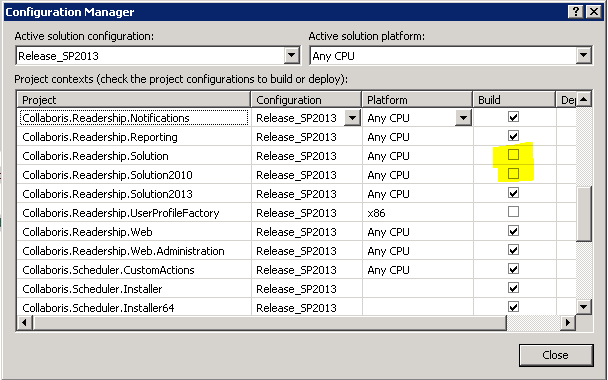
Task: Click the vertical scrollbar down arrow
Action: point(584,307)
